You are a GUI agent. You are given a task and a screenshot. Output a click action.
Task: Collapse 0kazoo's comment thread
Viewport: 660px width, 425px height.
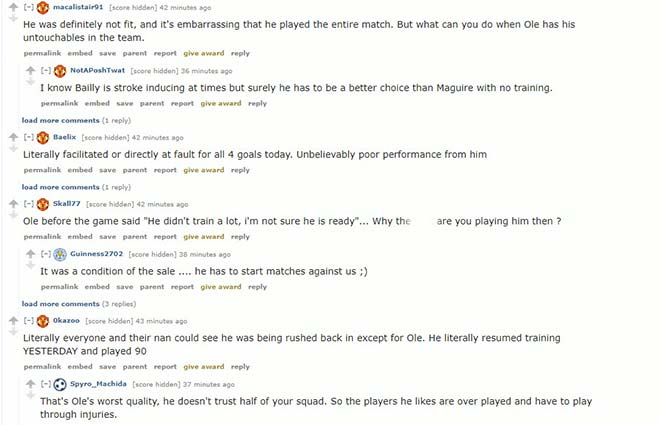tap(29, 321)
